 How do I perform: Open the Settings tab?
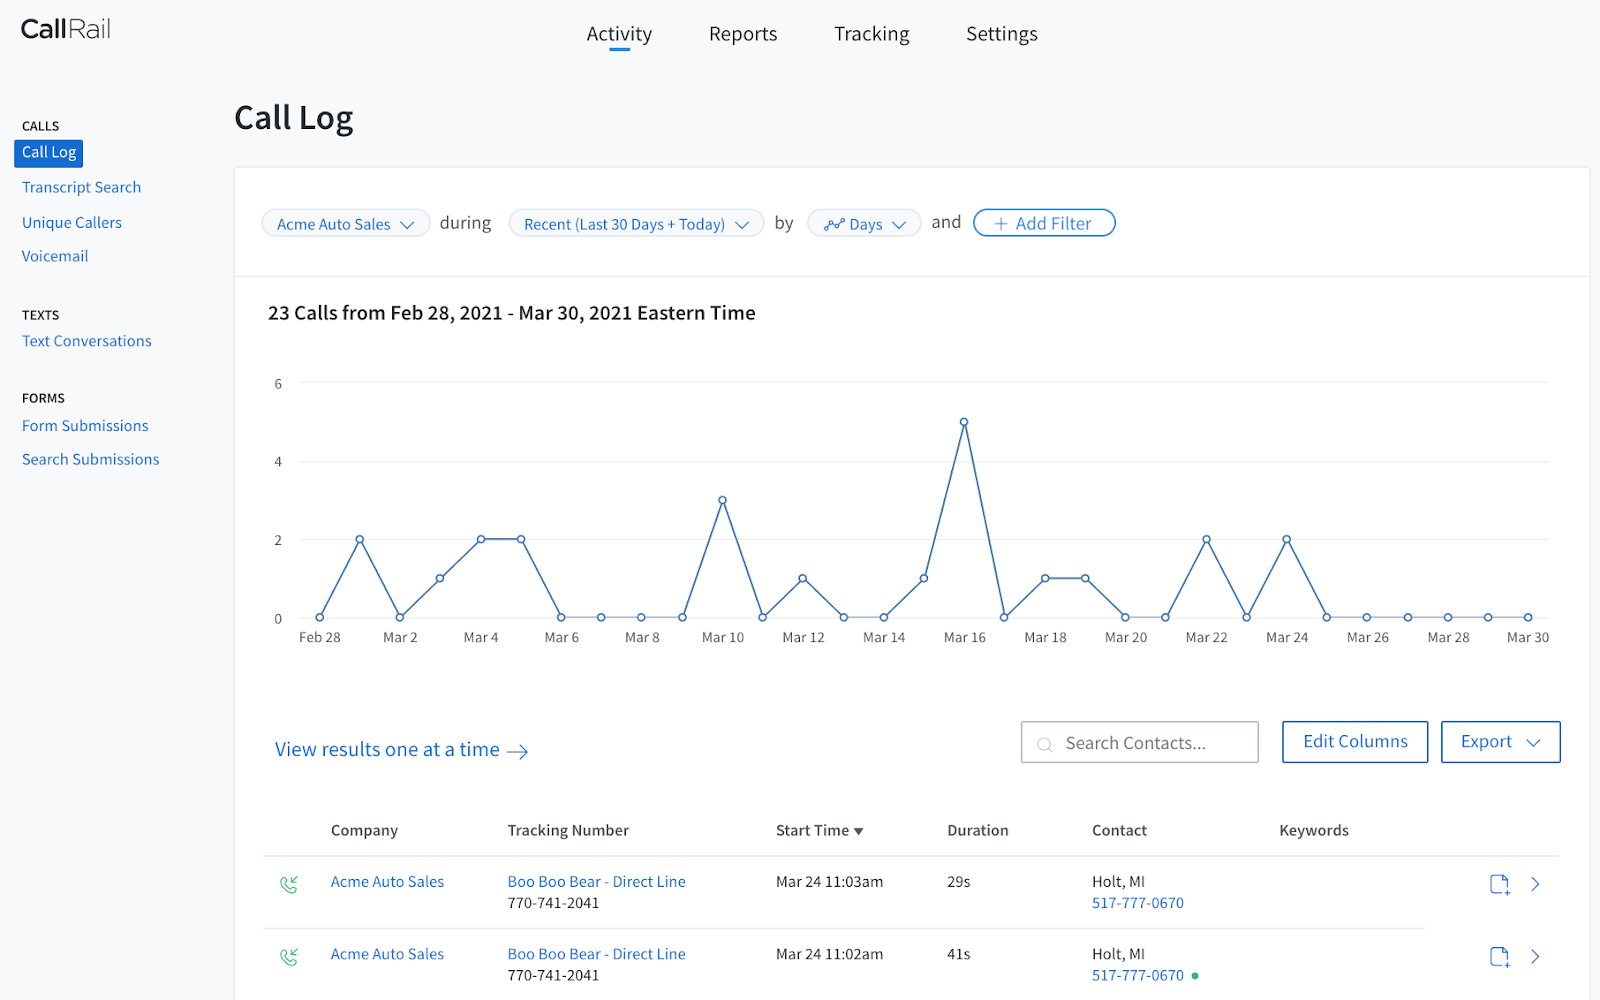(1002, 34)
